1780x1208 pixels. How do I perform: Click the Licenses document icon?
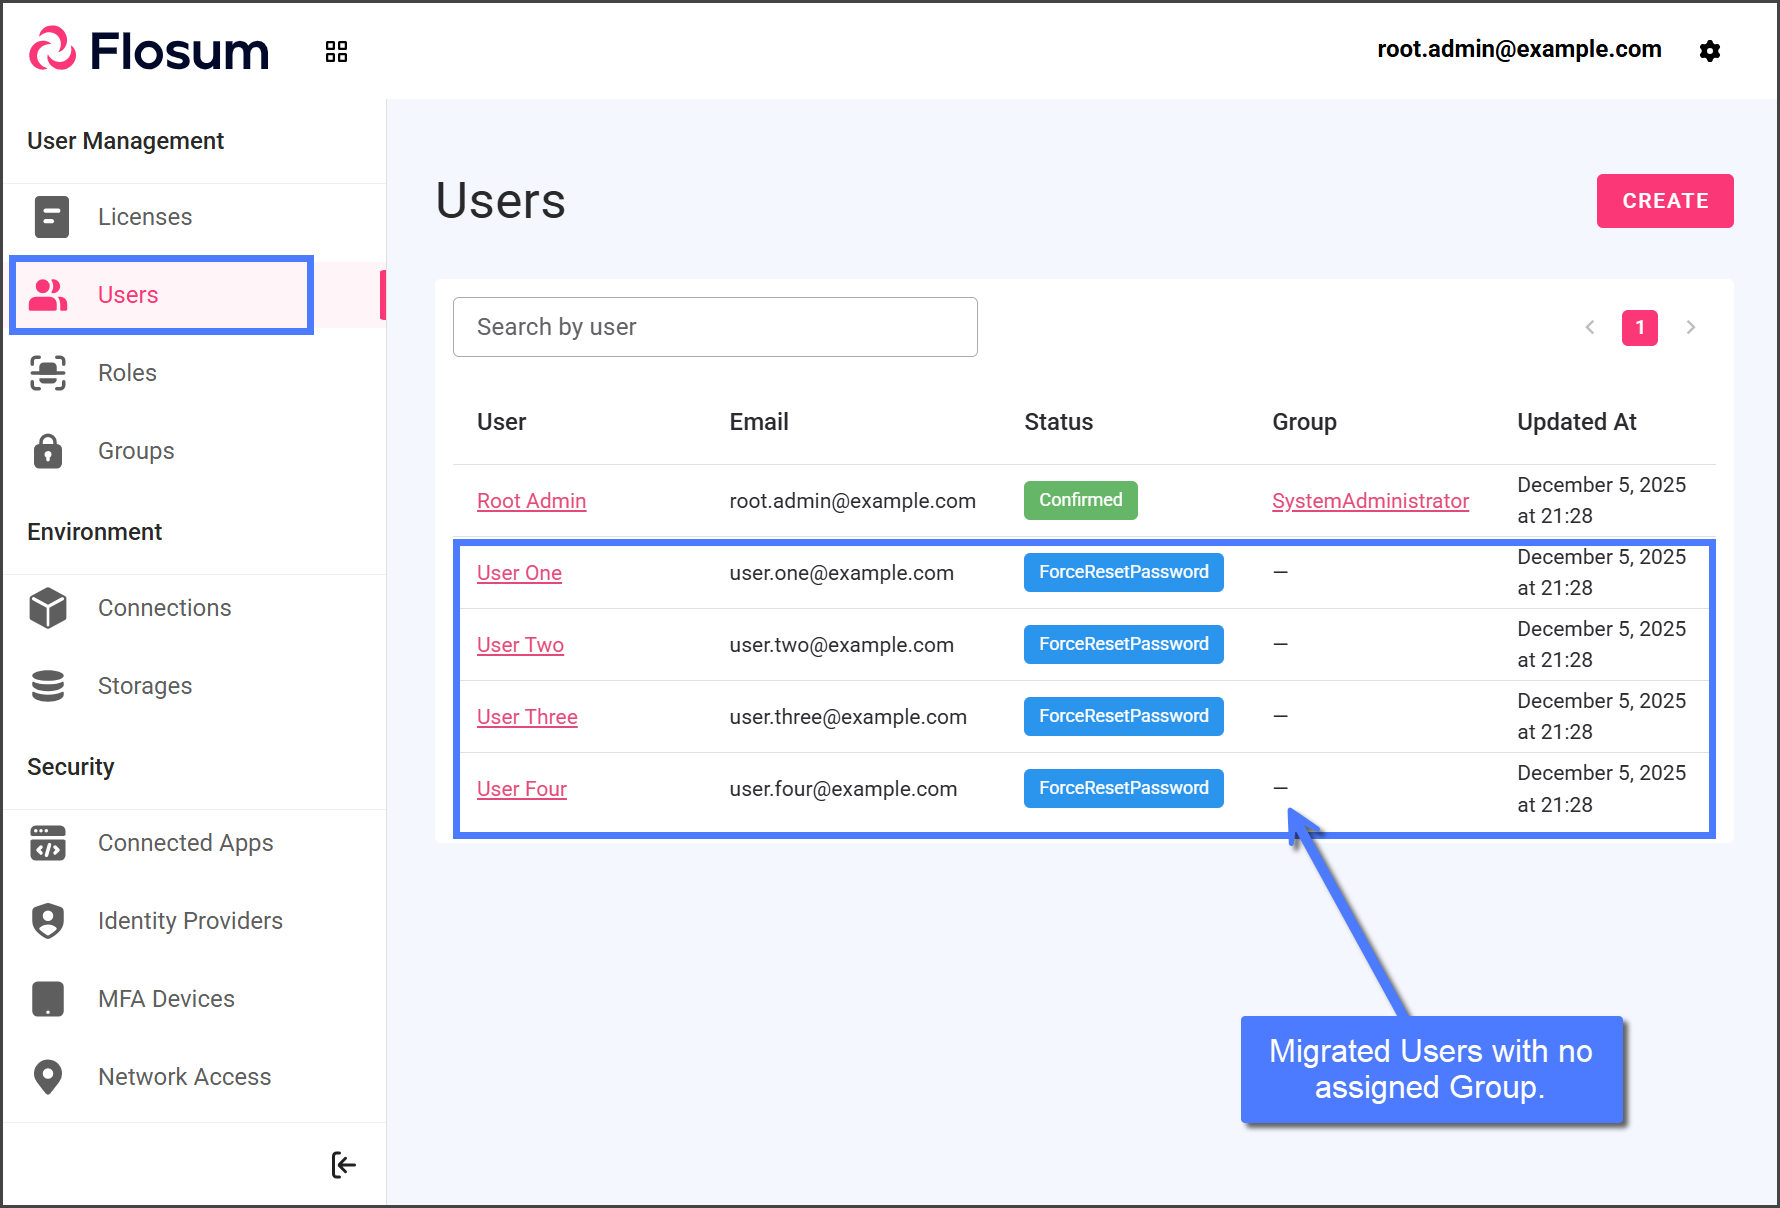pos(51,217)
